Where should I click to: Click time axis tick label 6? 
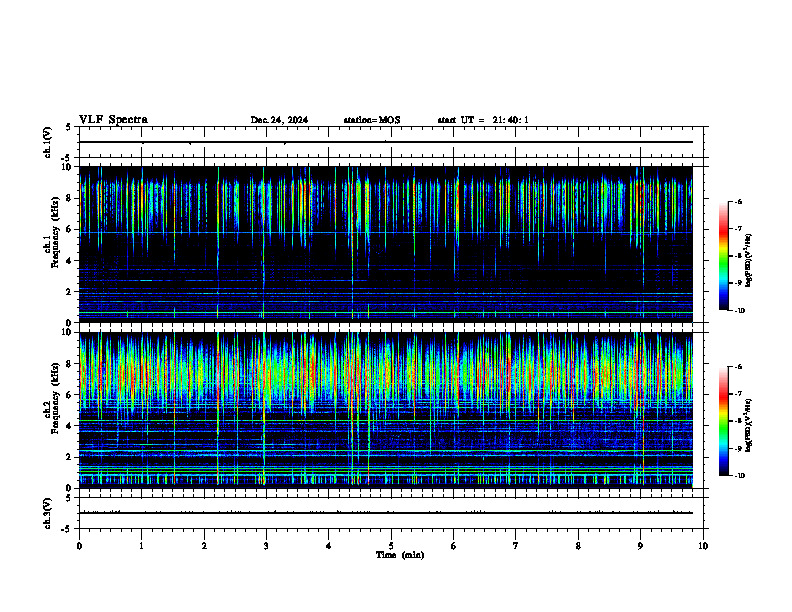point(453,546)
